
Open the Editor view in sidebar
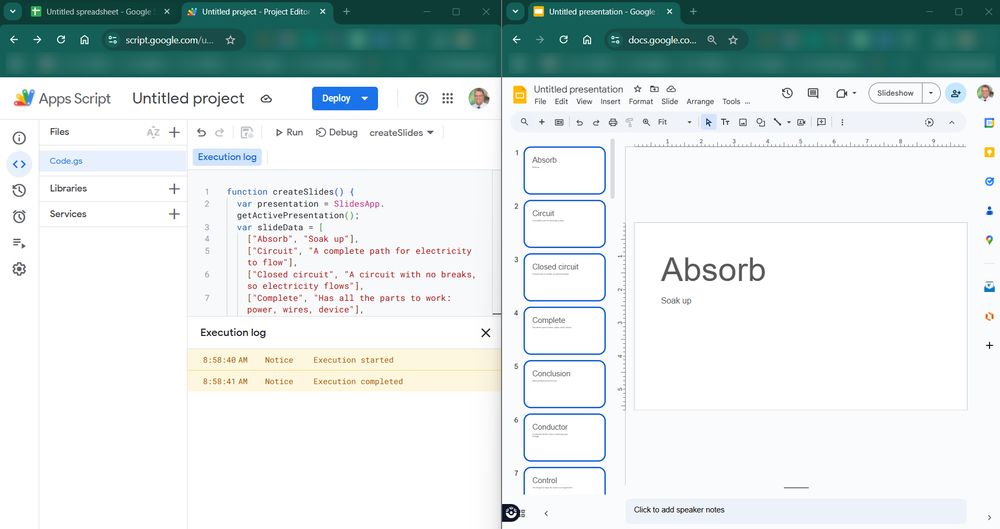point(19,164)
